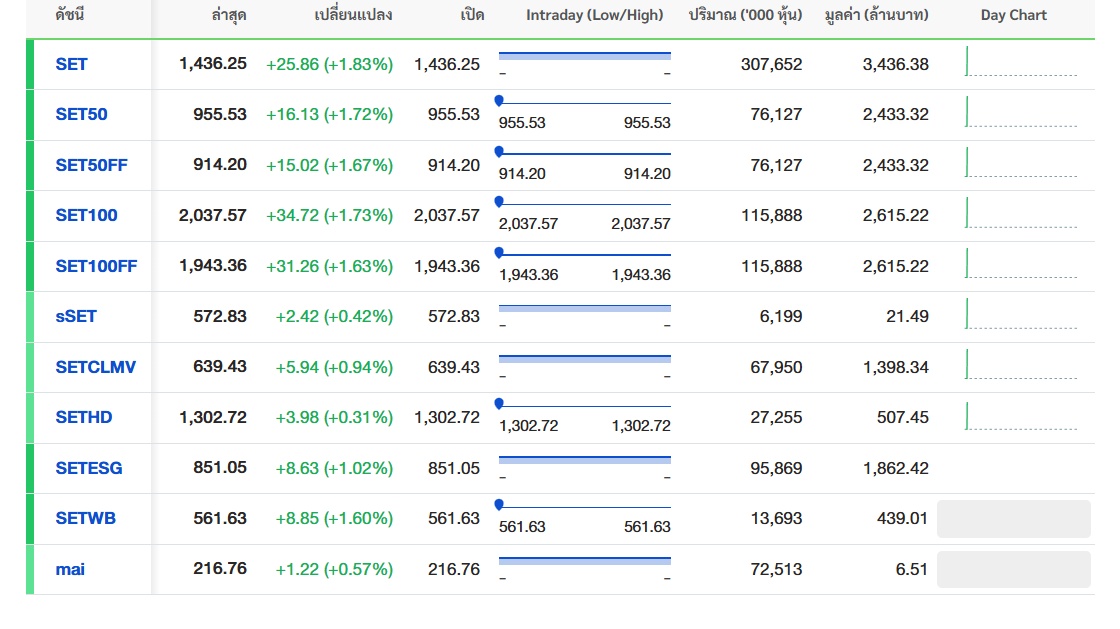Open the SET50 index link
Image resolution: width=1120 pixels, height=629 pixels.
coord(81,114)
